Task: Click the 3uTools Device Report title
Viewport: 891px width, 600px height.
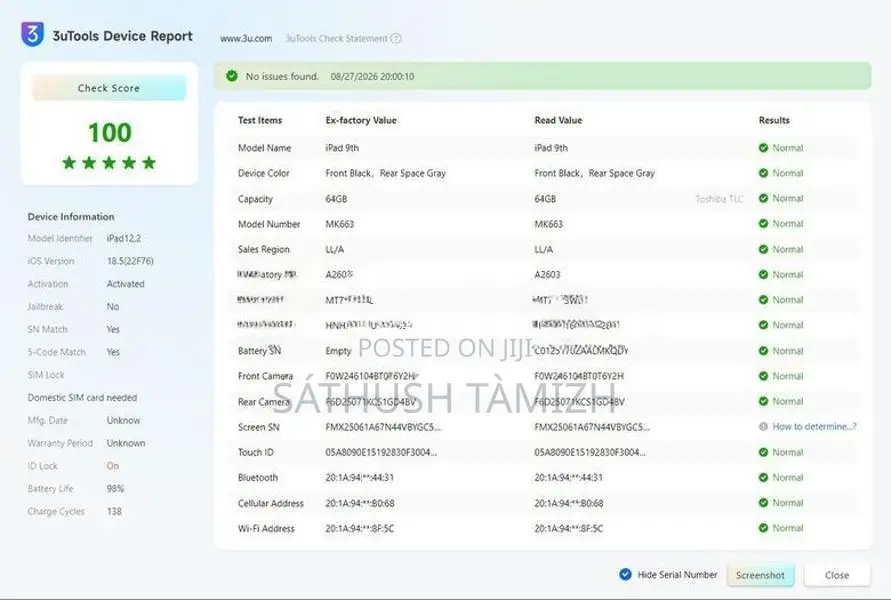Action: [x=123, y=36]
